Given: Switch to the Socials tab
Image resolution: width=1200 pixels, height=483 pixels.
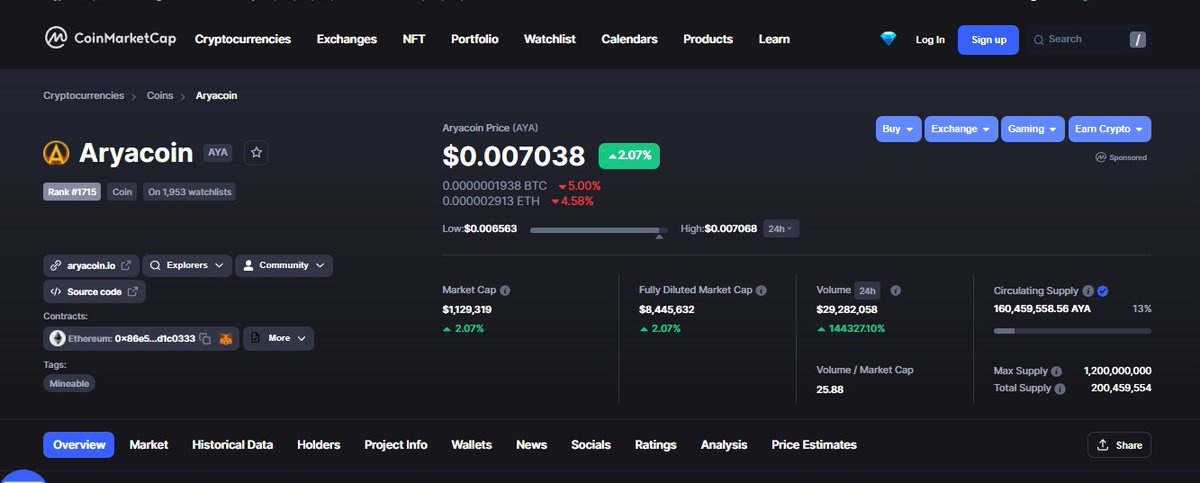Looking at the screenshot, I should point(591,445).
